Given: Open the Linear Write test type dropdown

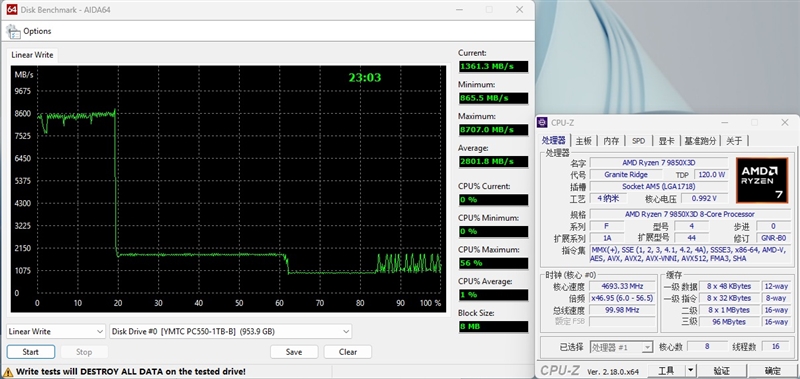Looking at the screenshot, I should click(x=56, y=332).
